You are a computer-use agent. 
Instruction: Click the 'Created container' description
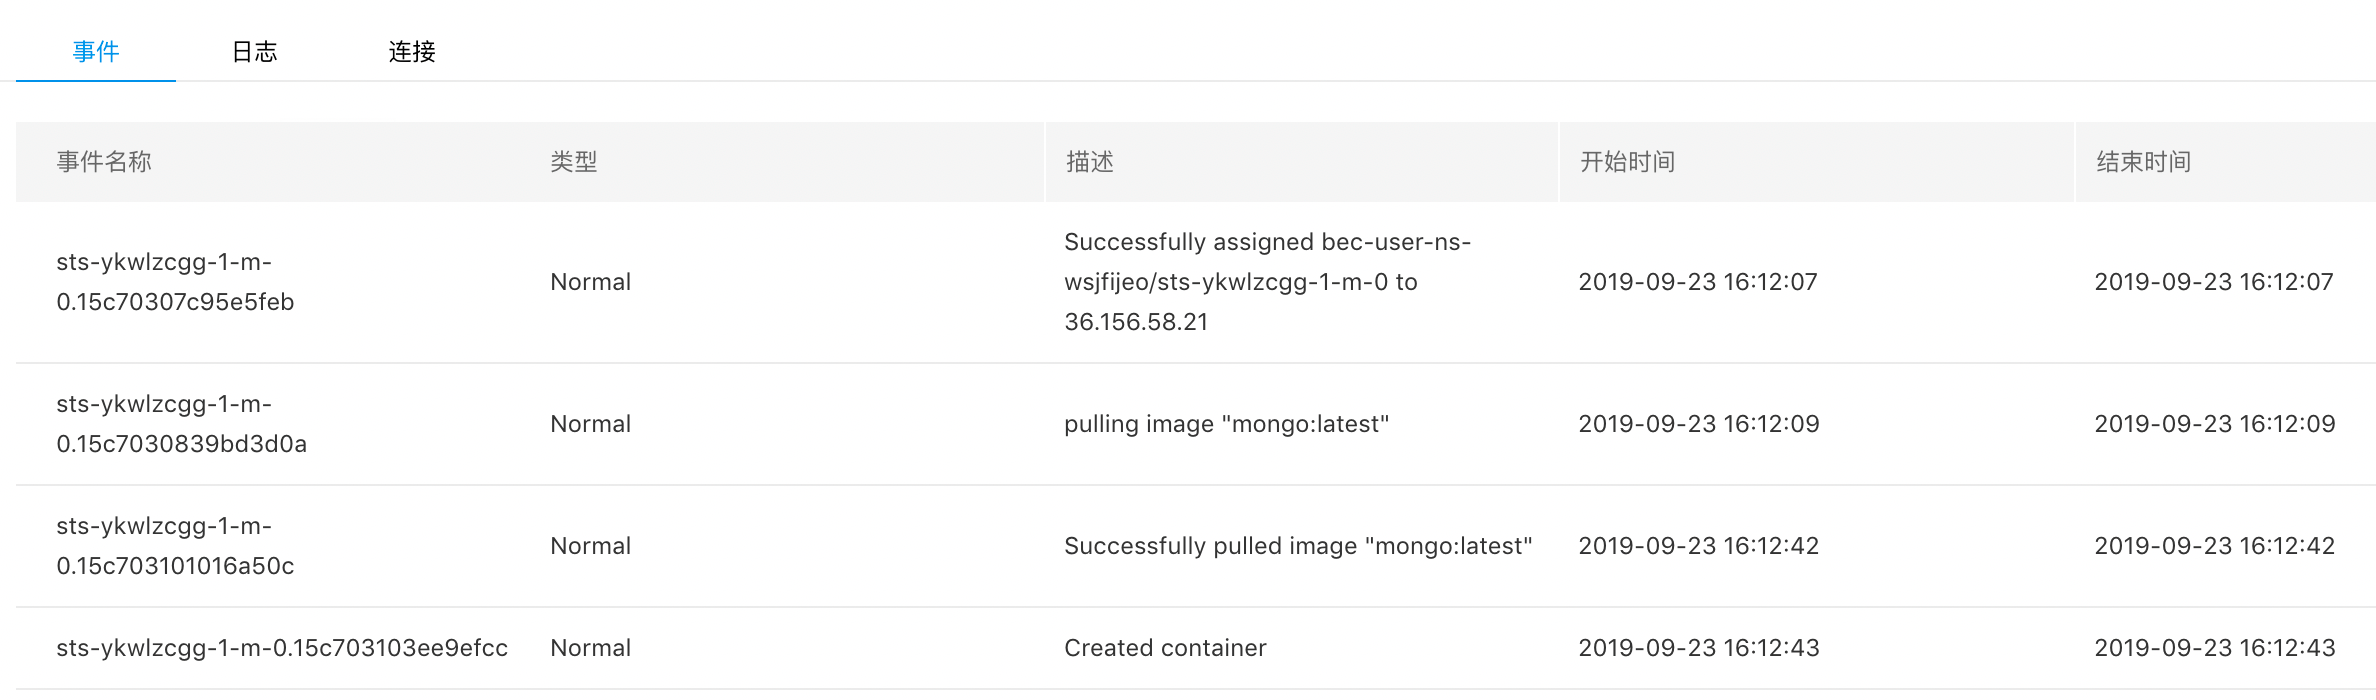coord(1165,648)
